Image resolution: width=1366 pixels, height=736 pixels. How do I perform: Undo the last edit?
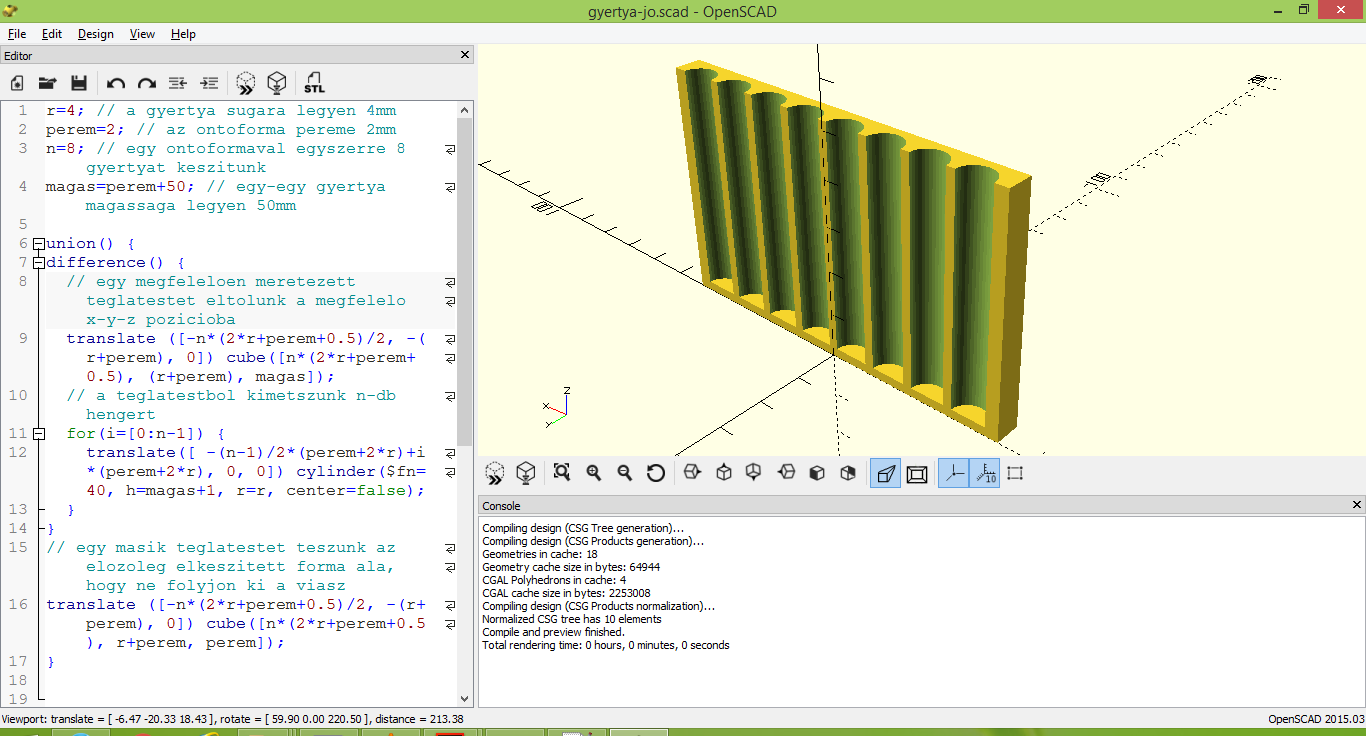click(x=116, y=83)
